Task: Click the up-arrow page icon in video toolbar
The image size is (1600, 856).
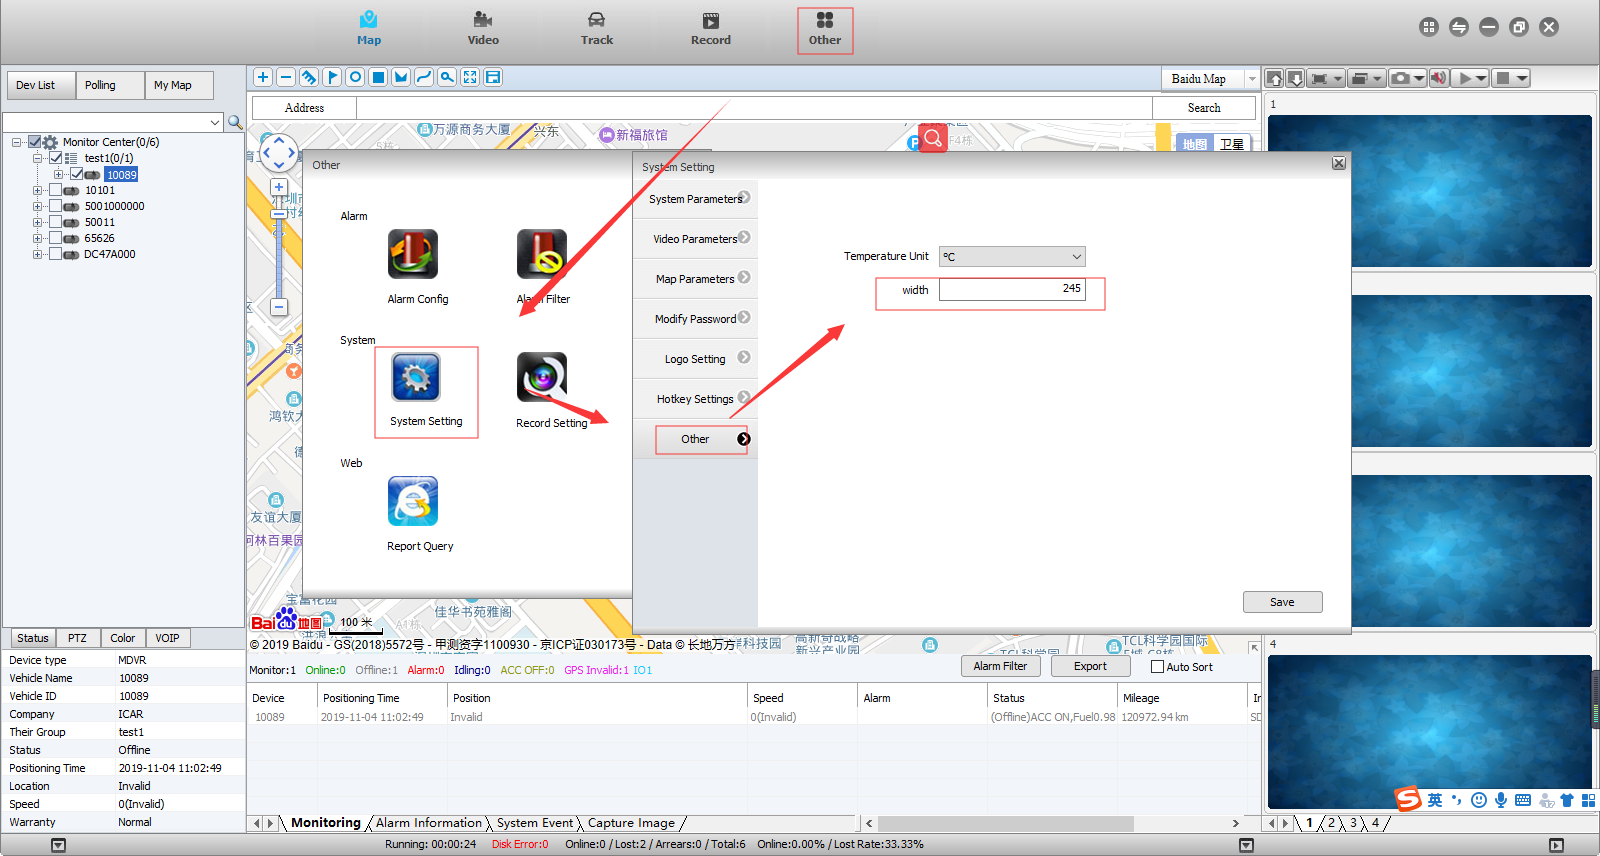Action: coord(1275,78)
